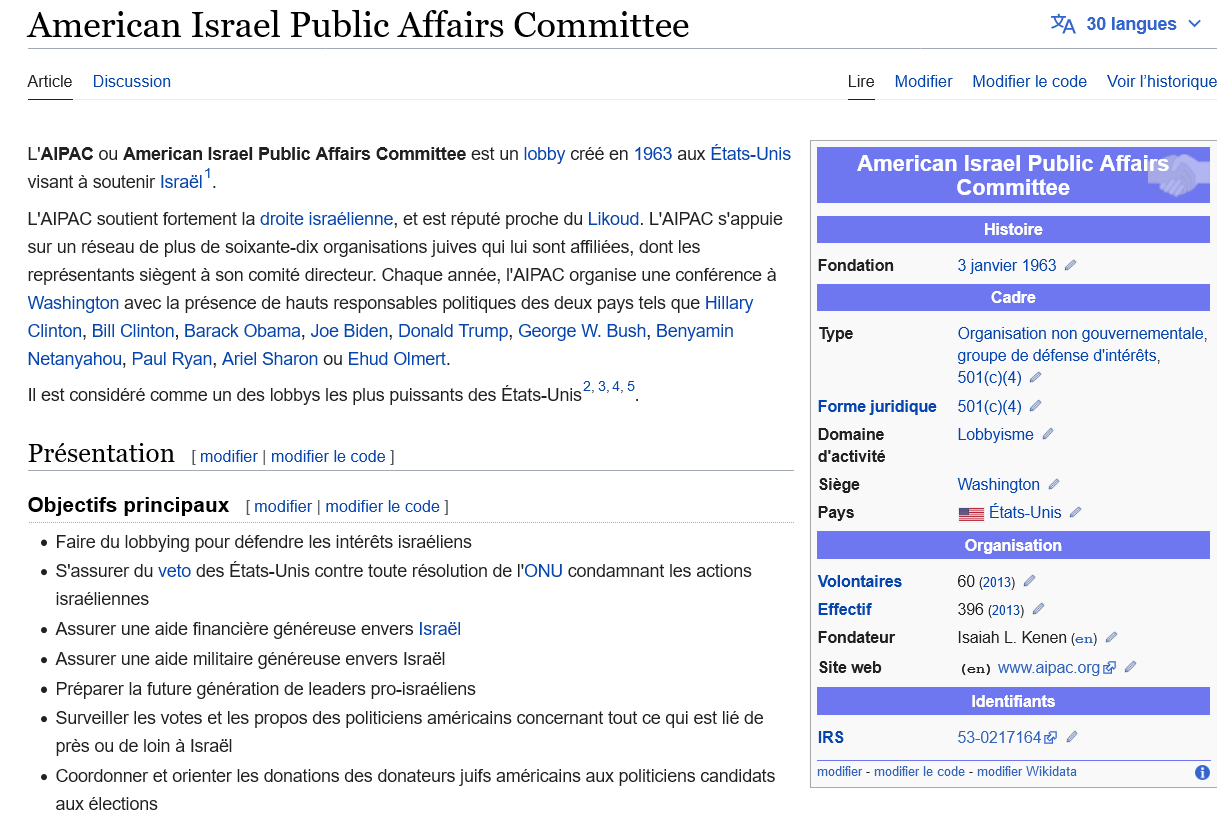This screenshot has height=822, width=1217.
Task: Click the pencil icon next to 3 janvier 1963
Action: (x=1070, y=266)
